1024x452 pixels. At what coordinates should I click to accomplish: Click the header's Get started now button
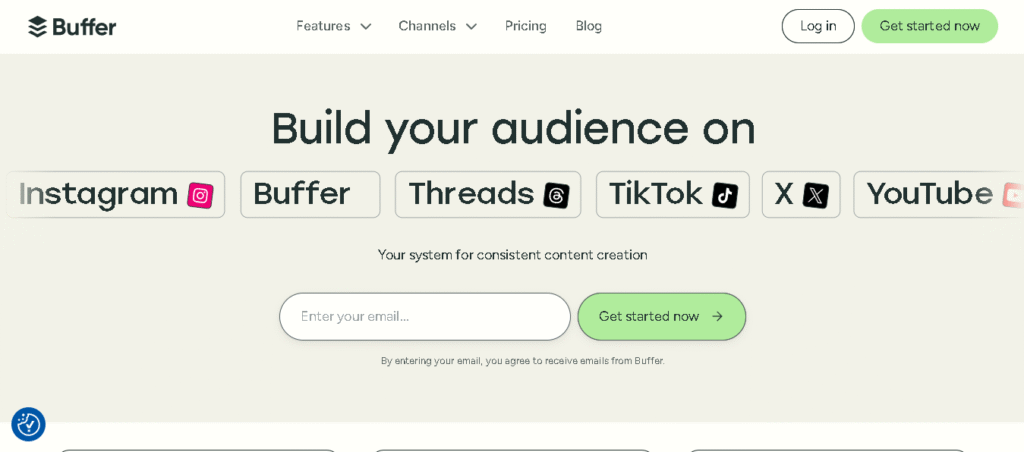tap(929, 26)
